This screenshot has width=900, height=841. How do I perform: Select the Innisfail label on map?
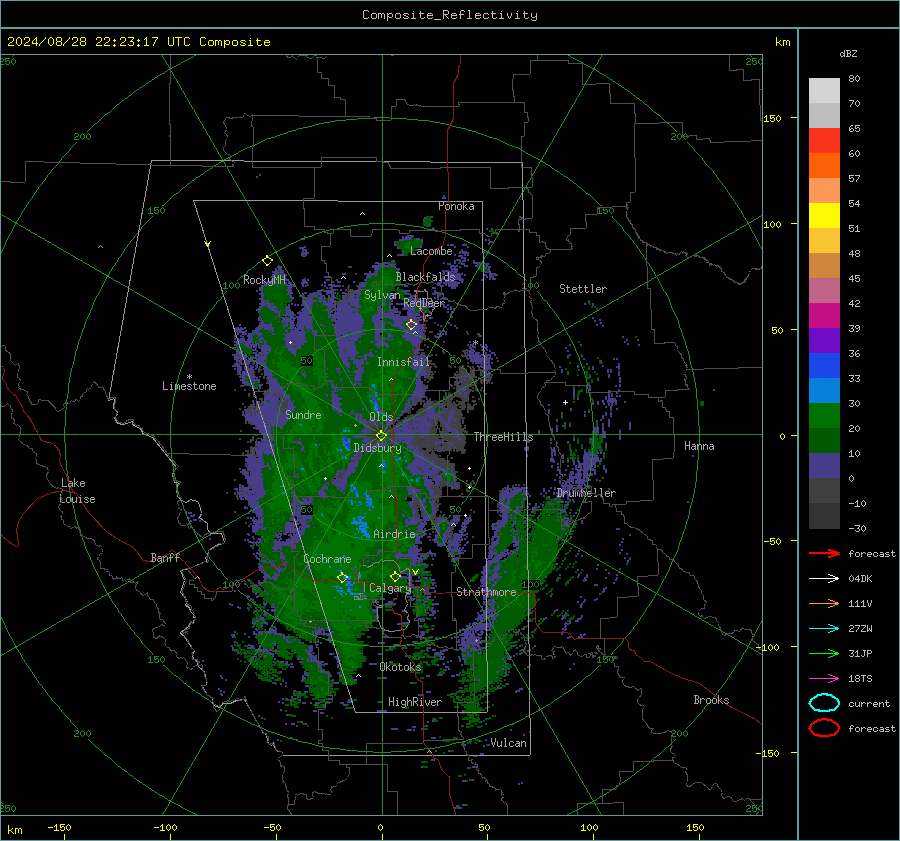[403, 362]
